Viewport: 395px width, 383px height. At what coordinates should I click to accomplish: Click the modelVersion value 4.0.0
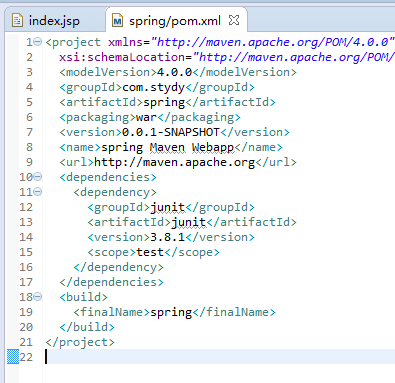click(174, 72)
